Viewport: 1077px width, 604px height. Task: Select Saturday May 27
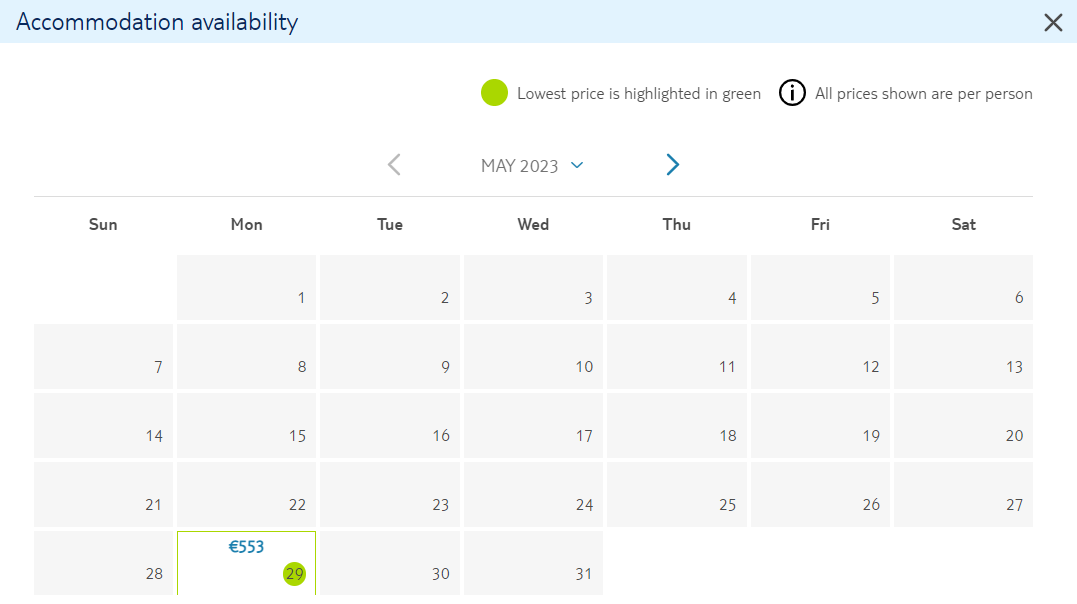click(x=963, y=495)
